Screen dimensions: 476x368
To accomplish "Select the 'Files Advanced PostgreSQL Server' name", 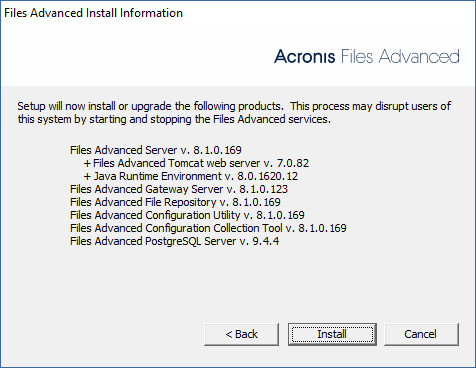I will pos(153,241).
